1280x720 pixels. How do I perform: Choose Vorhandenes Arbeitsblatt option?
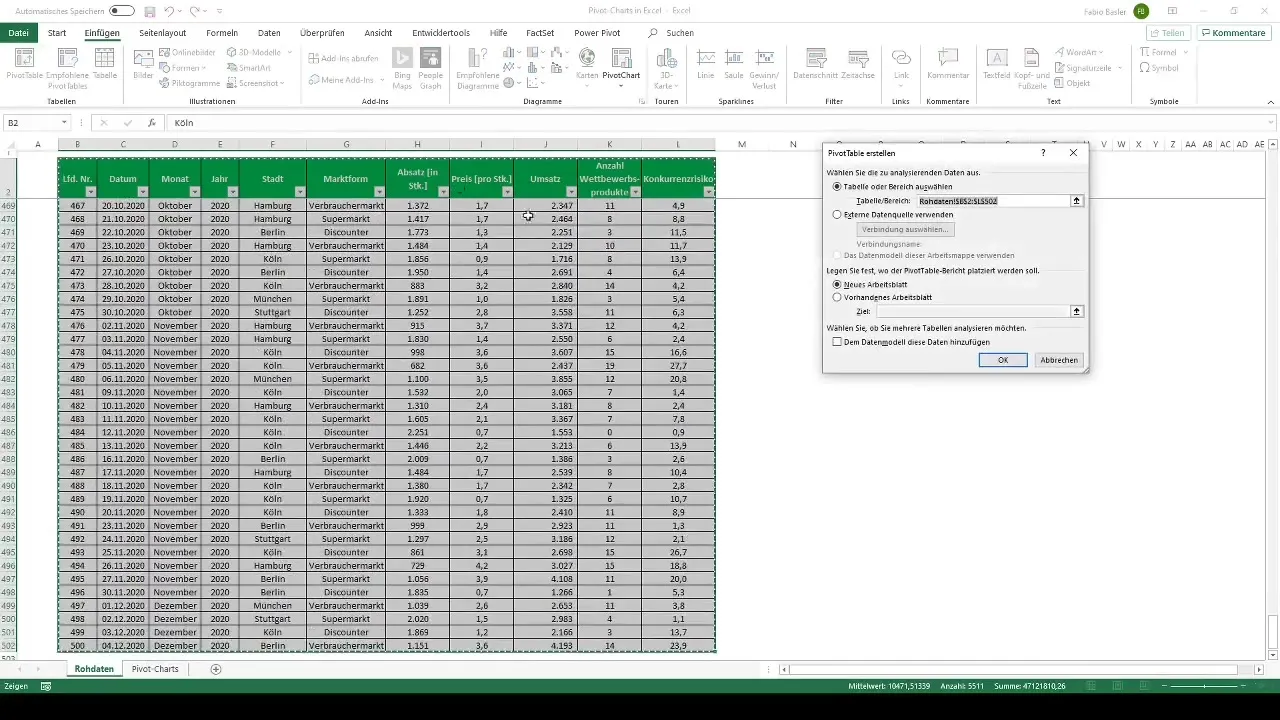(837, 297)
